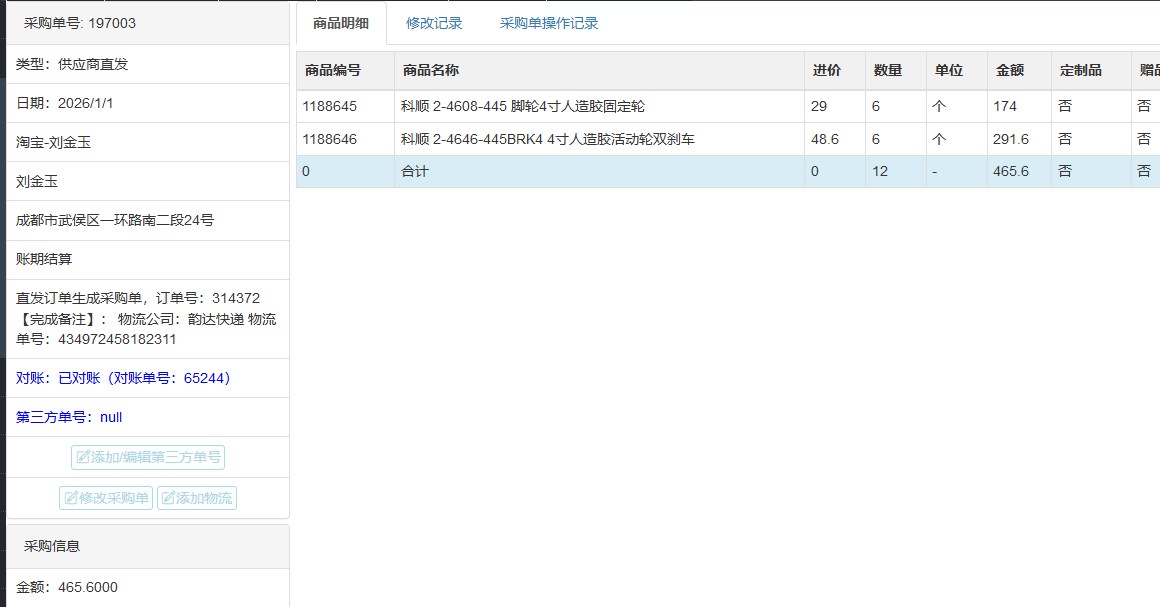Screen dimensions: 1160x607
Task: Click the 数量 column header
Action: pyautogui.click(x=887, y=70)
